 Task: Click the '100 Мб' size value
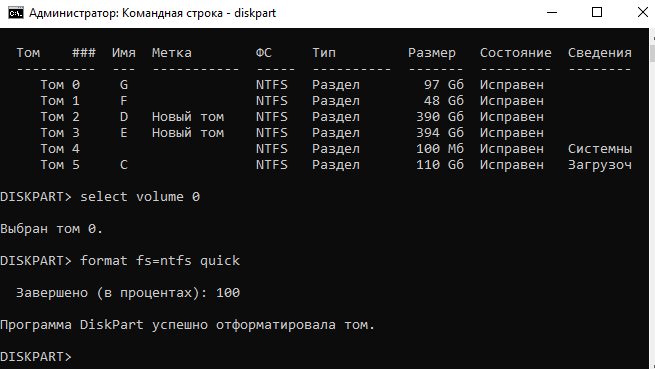tap(440, 149)
